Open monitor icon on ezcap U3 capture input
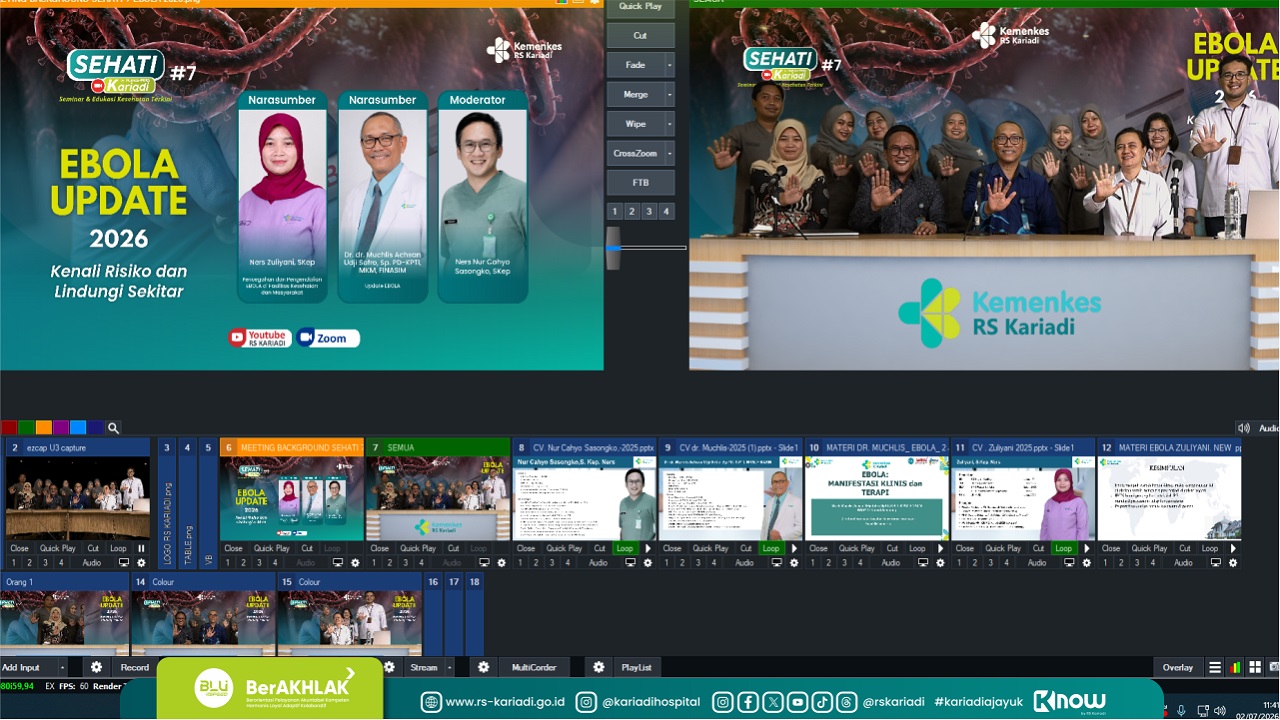The width and height of the screenshot is (1280, 720). click(x=124, y=563)
